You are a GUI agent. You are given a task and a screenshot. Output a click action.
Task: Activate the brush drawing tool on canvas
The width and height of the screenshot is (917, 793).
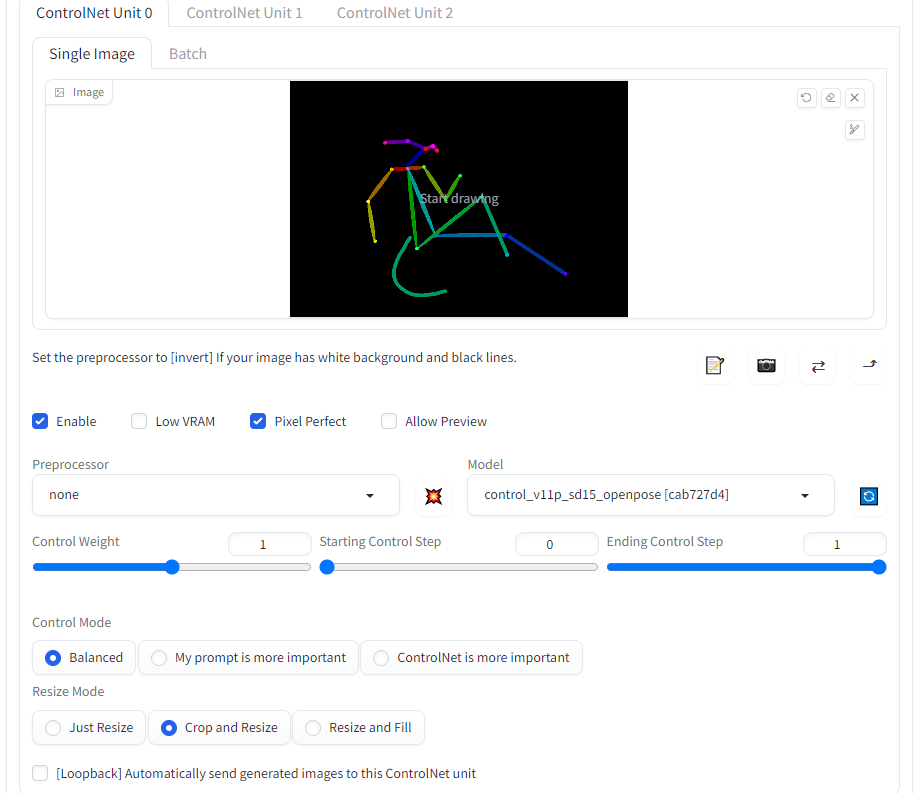click(x=854, y=129)
